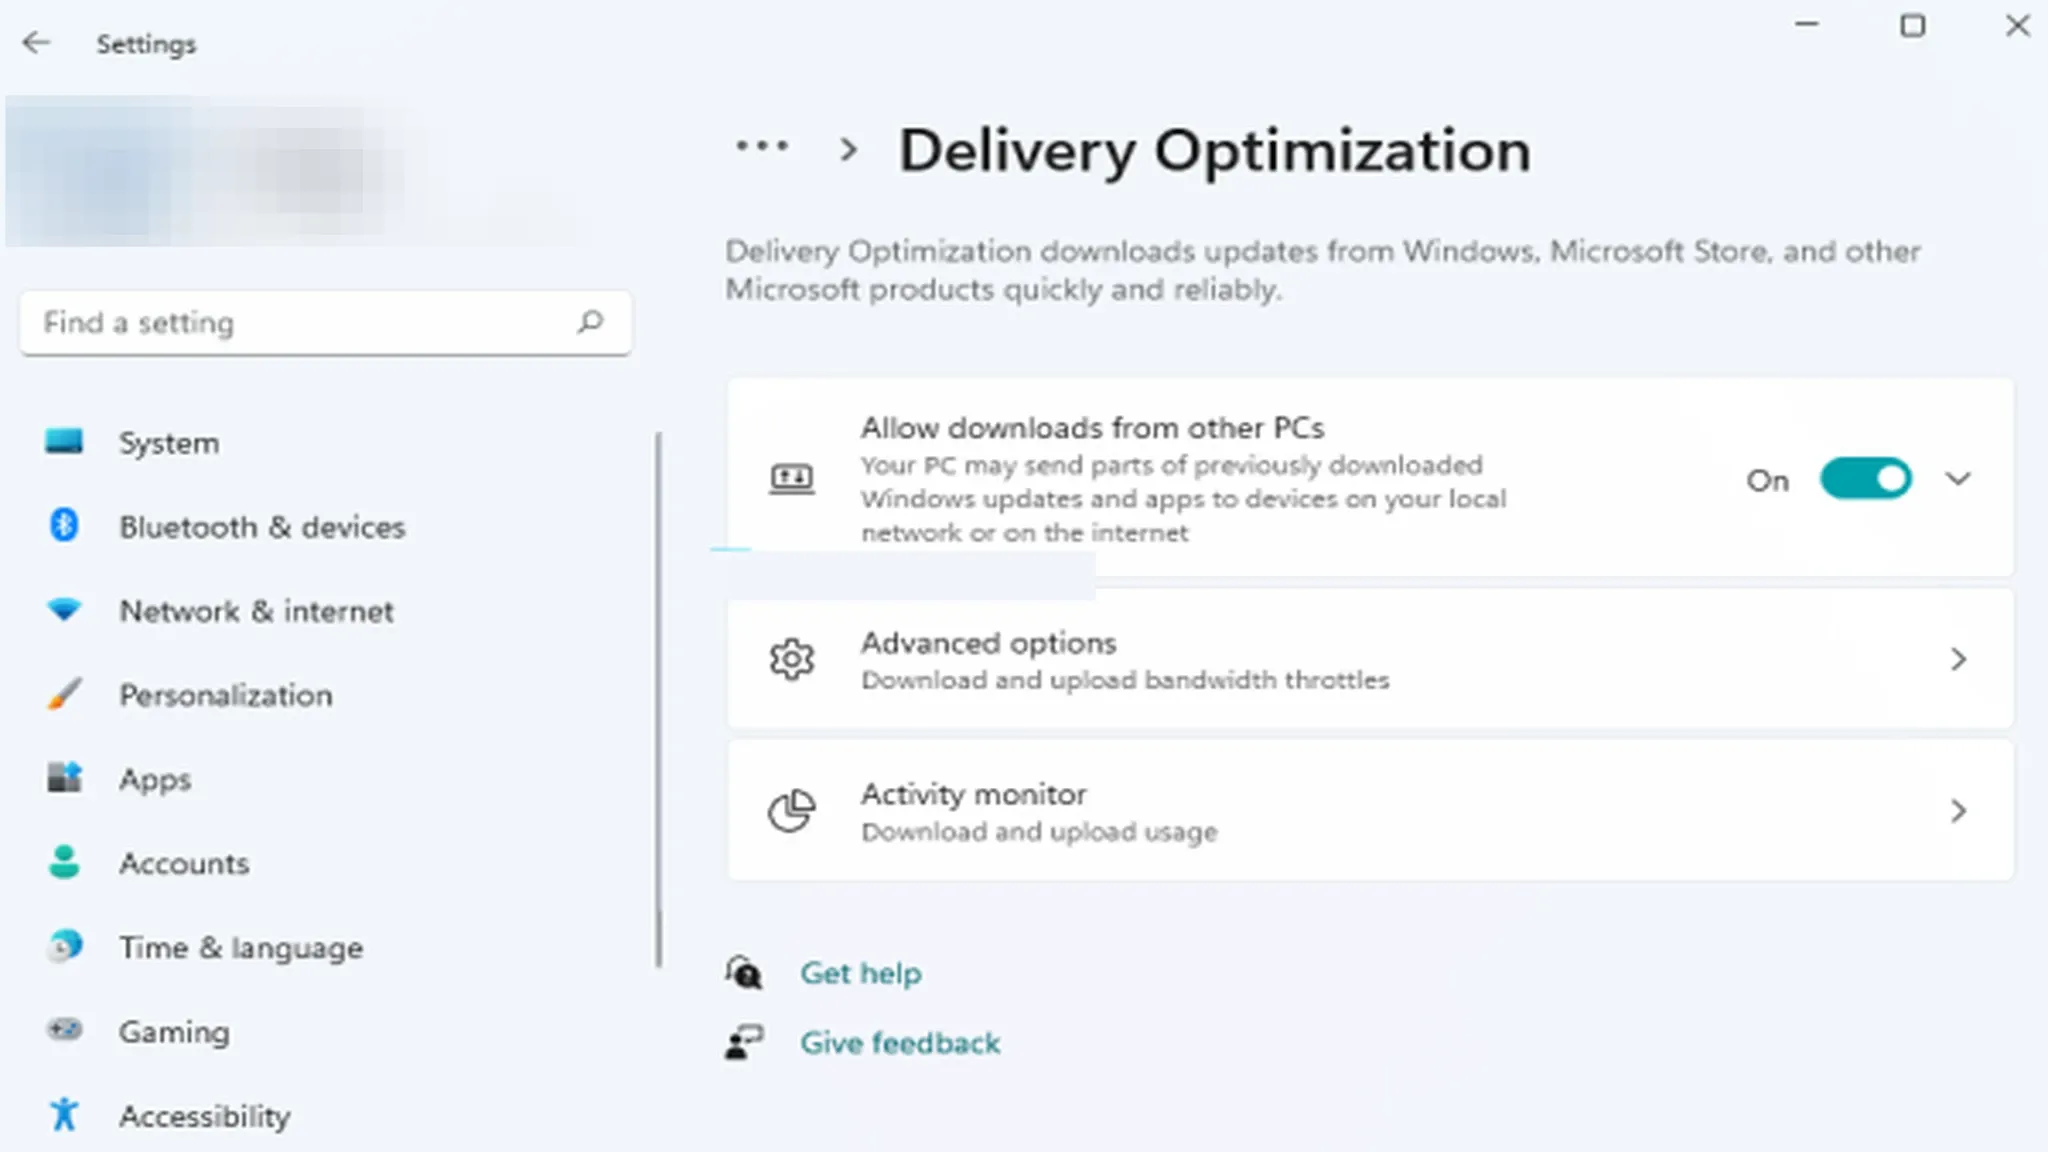Select the Accessibility figure icon

coord(64,1113)
